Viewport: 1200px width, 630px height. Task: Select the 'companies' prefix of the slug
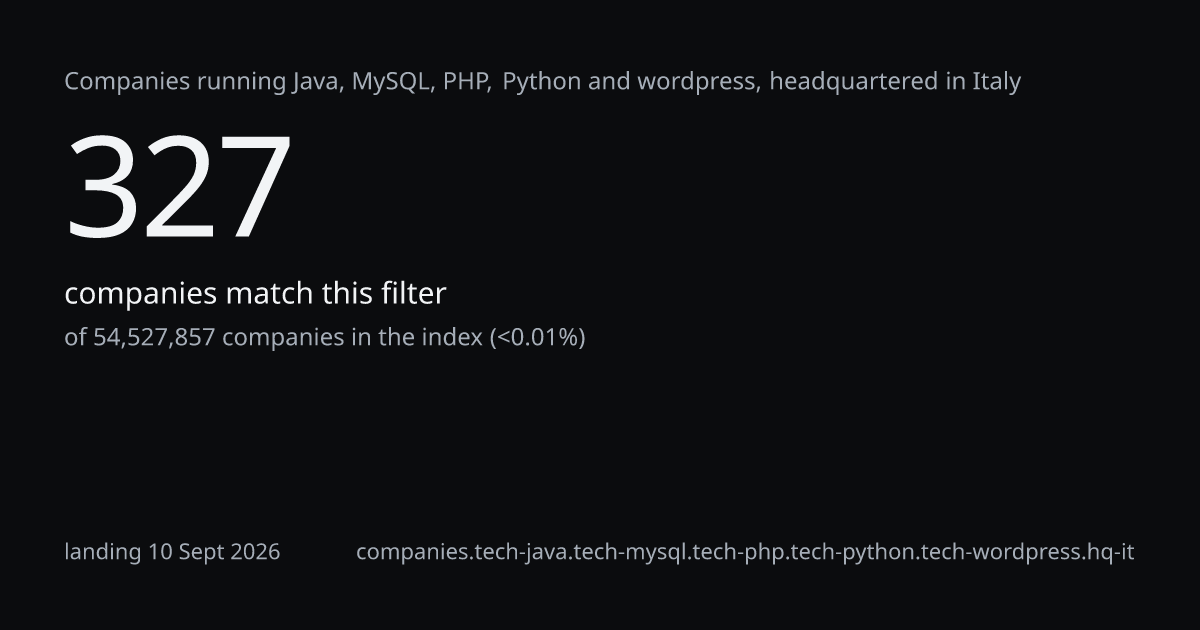[x=405, y=552]
